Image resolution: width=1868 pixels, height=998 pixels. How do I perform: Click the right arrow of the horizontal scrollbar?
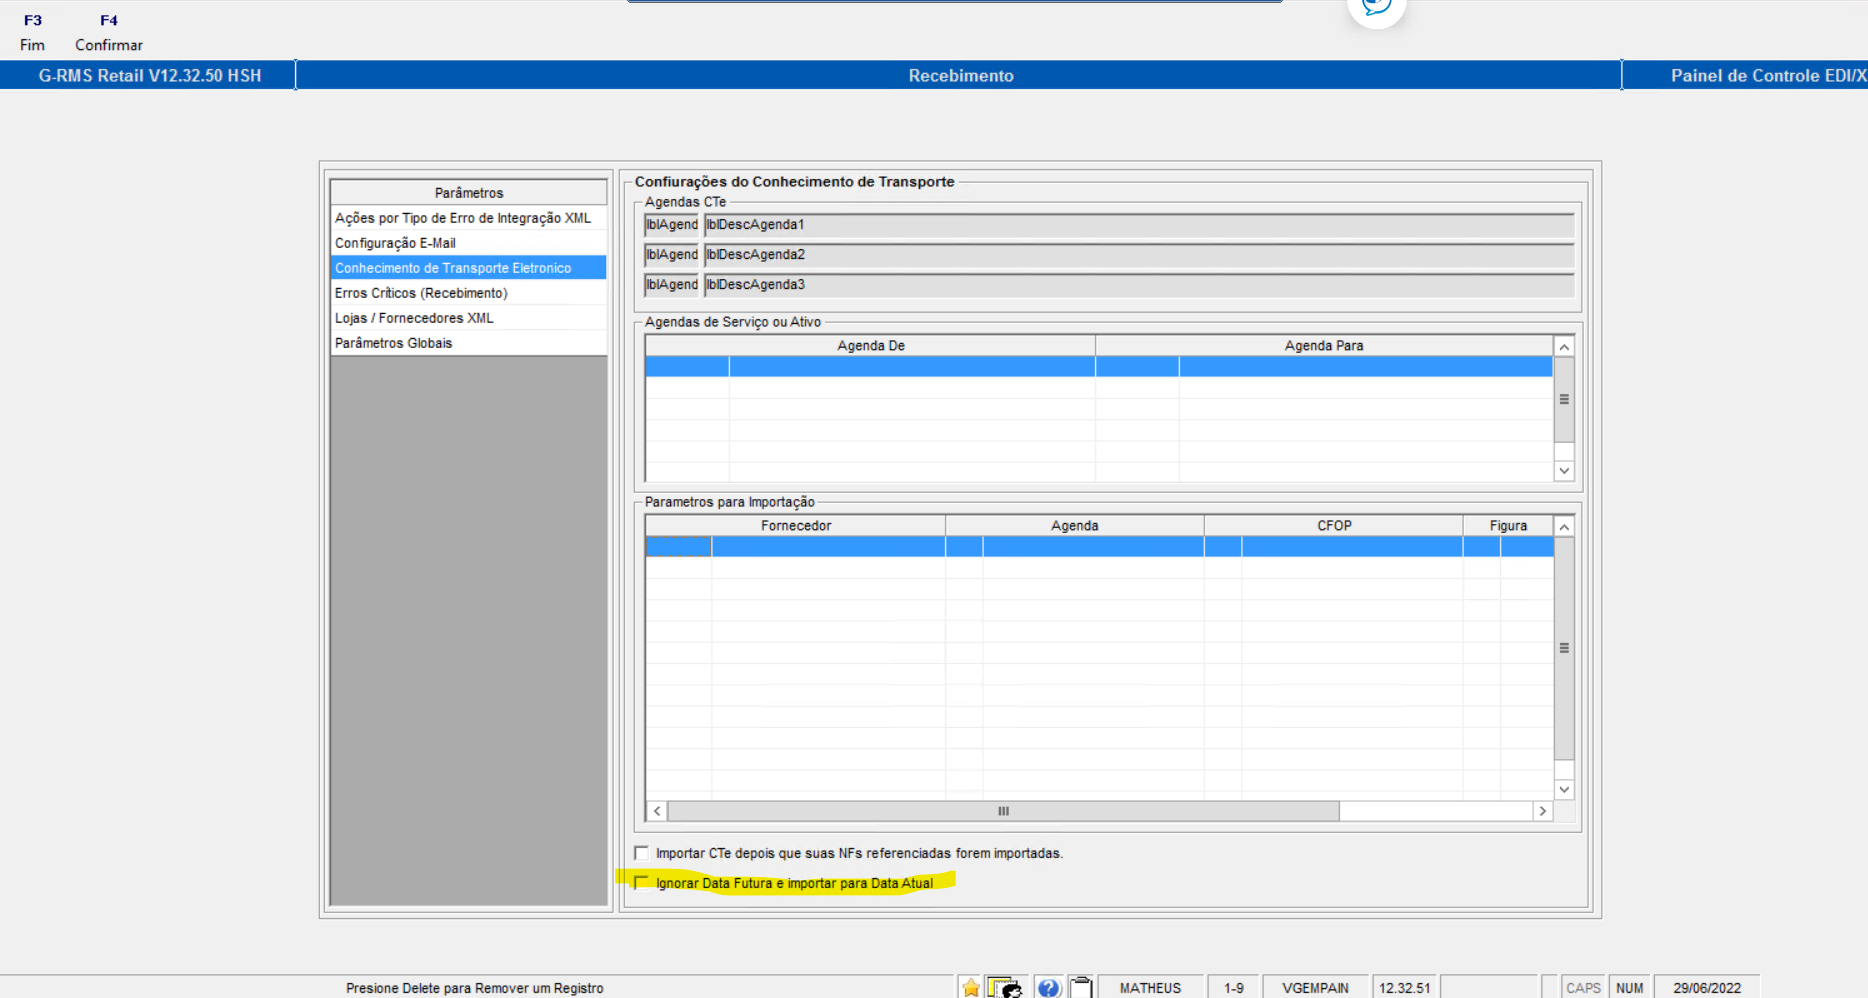click(x=1543, y=811)
